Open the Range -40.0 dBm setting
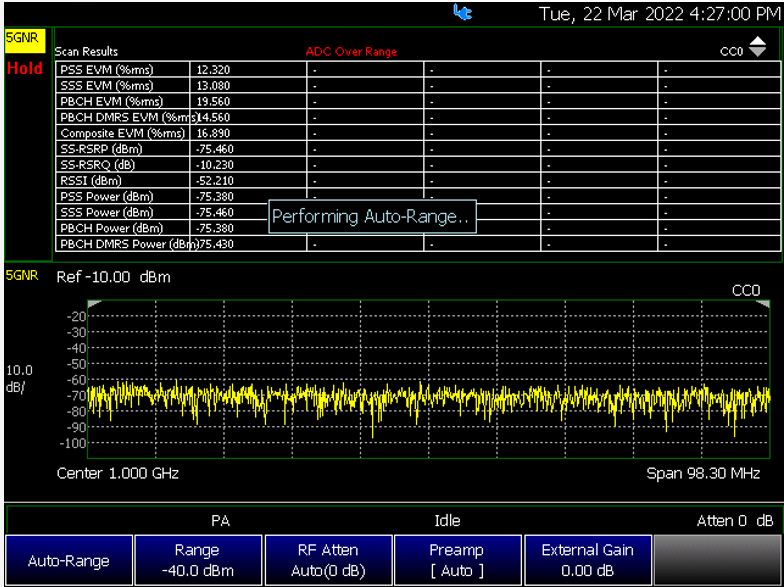This screenshot has height=587, width=784. click(x=198, y=560)
